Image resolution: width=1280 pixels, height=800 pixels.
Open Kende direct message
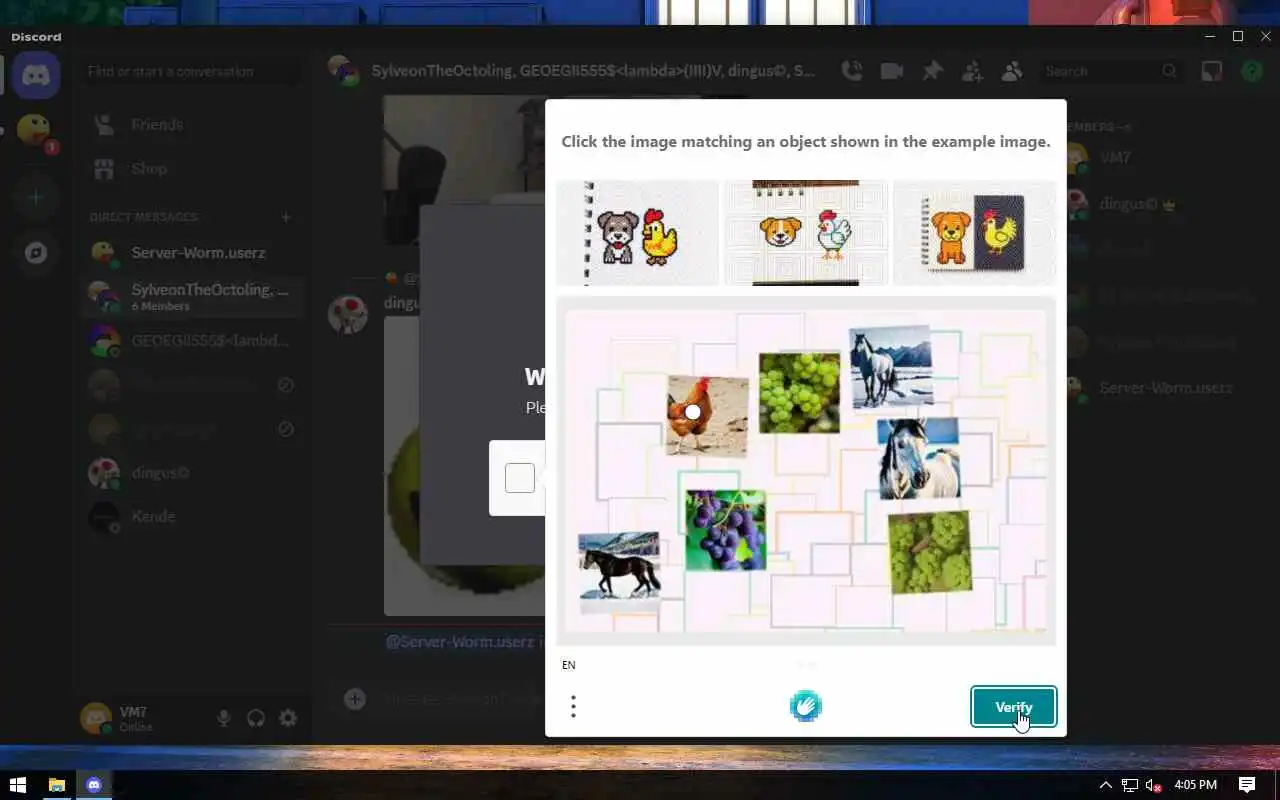(x=191, y=517)
